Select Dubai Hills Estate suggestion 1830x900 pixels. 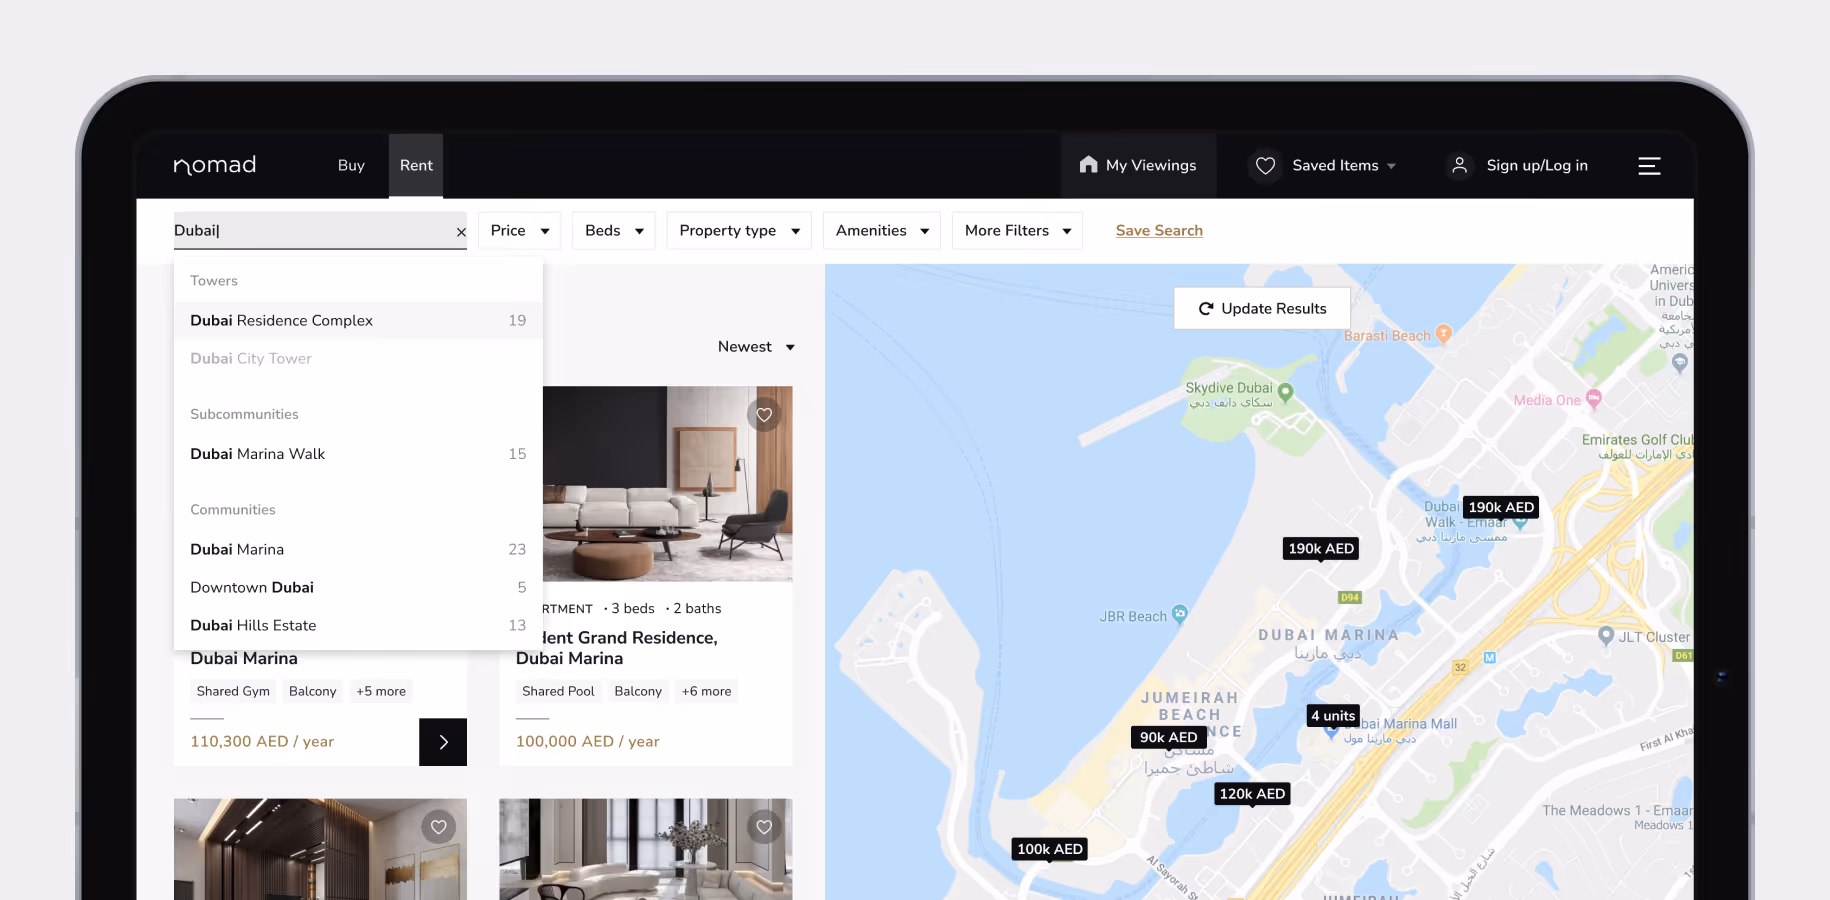(358, 626)
